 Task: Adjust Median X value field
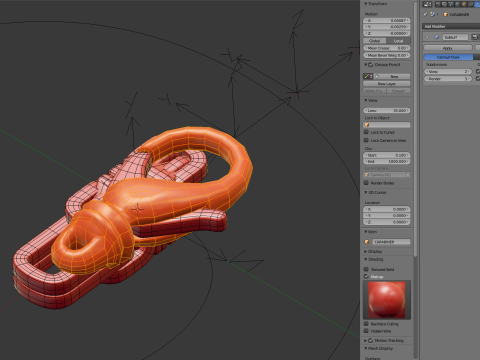387,20
